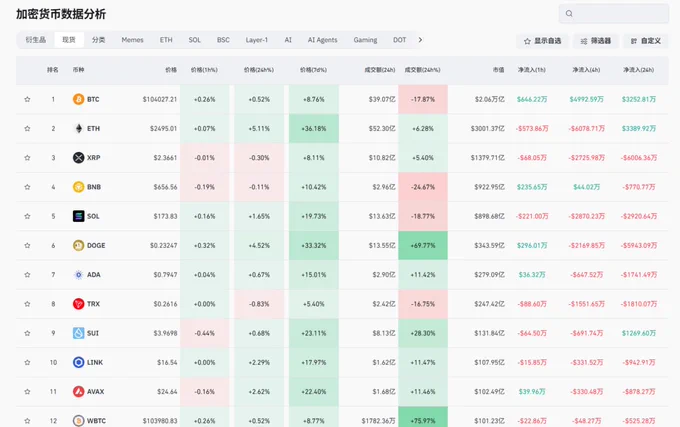680x427 pixels.
Task: Click the LINK coin icon
Action: point(78,362)
